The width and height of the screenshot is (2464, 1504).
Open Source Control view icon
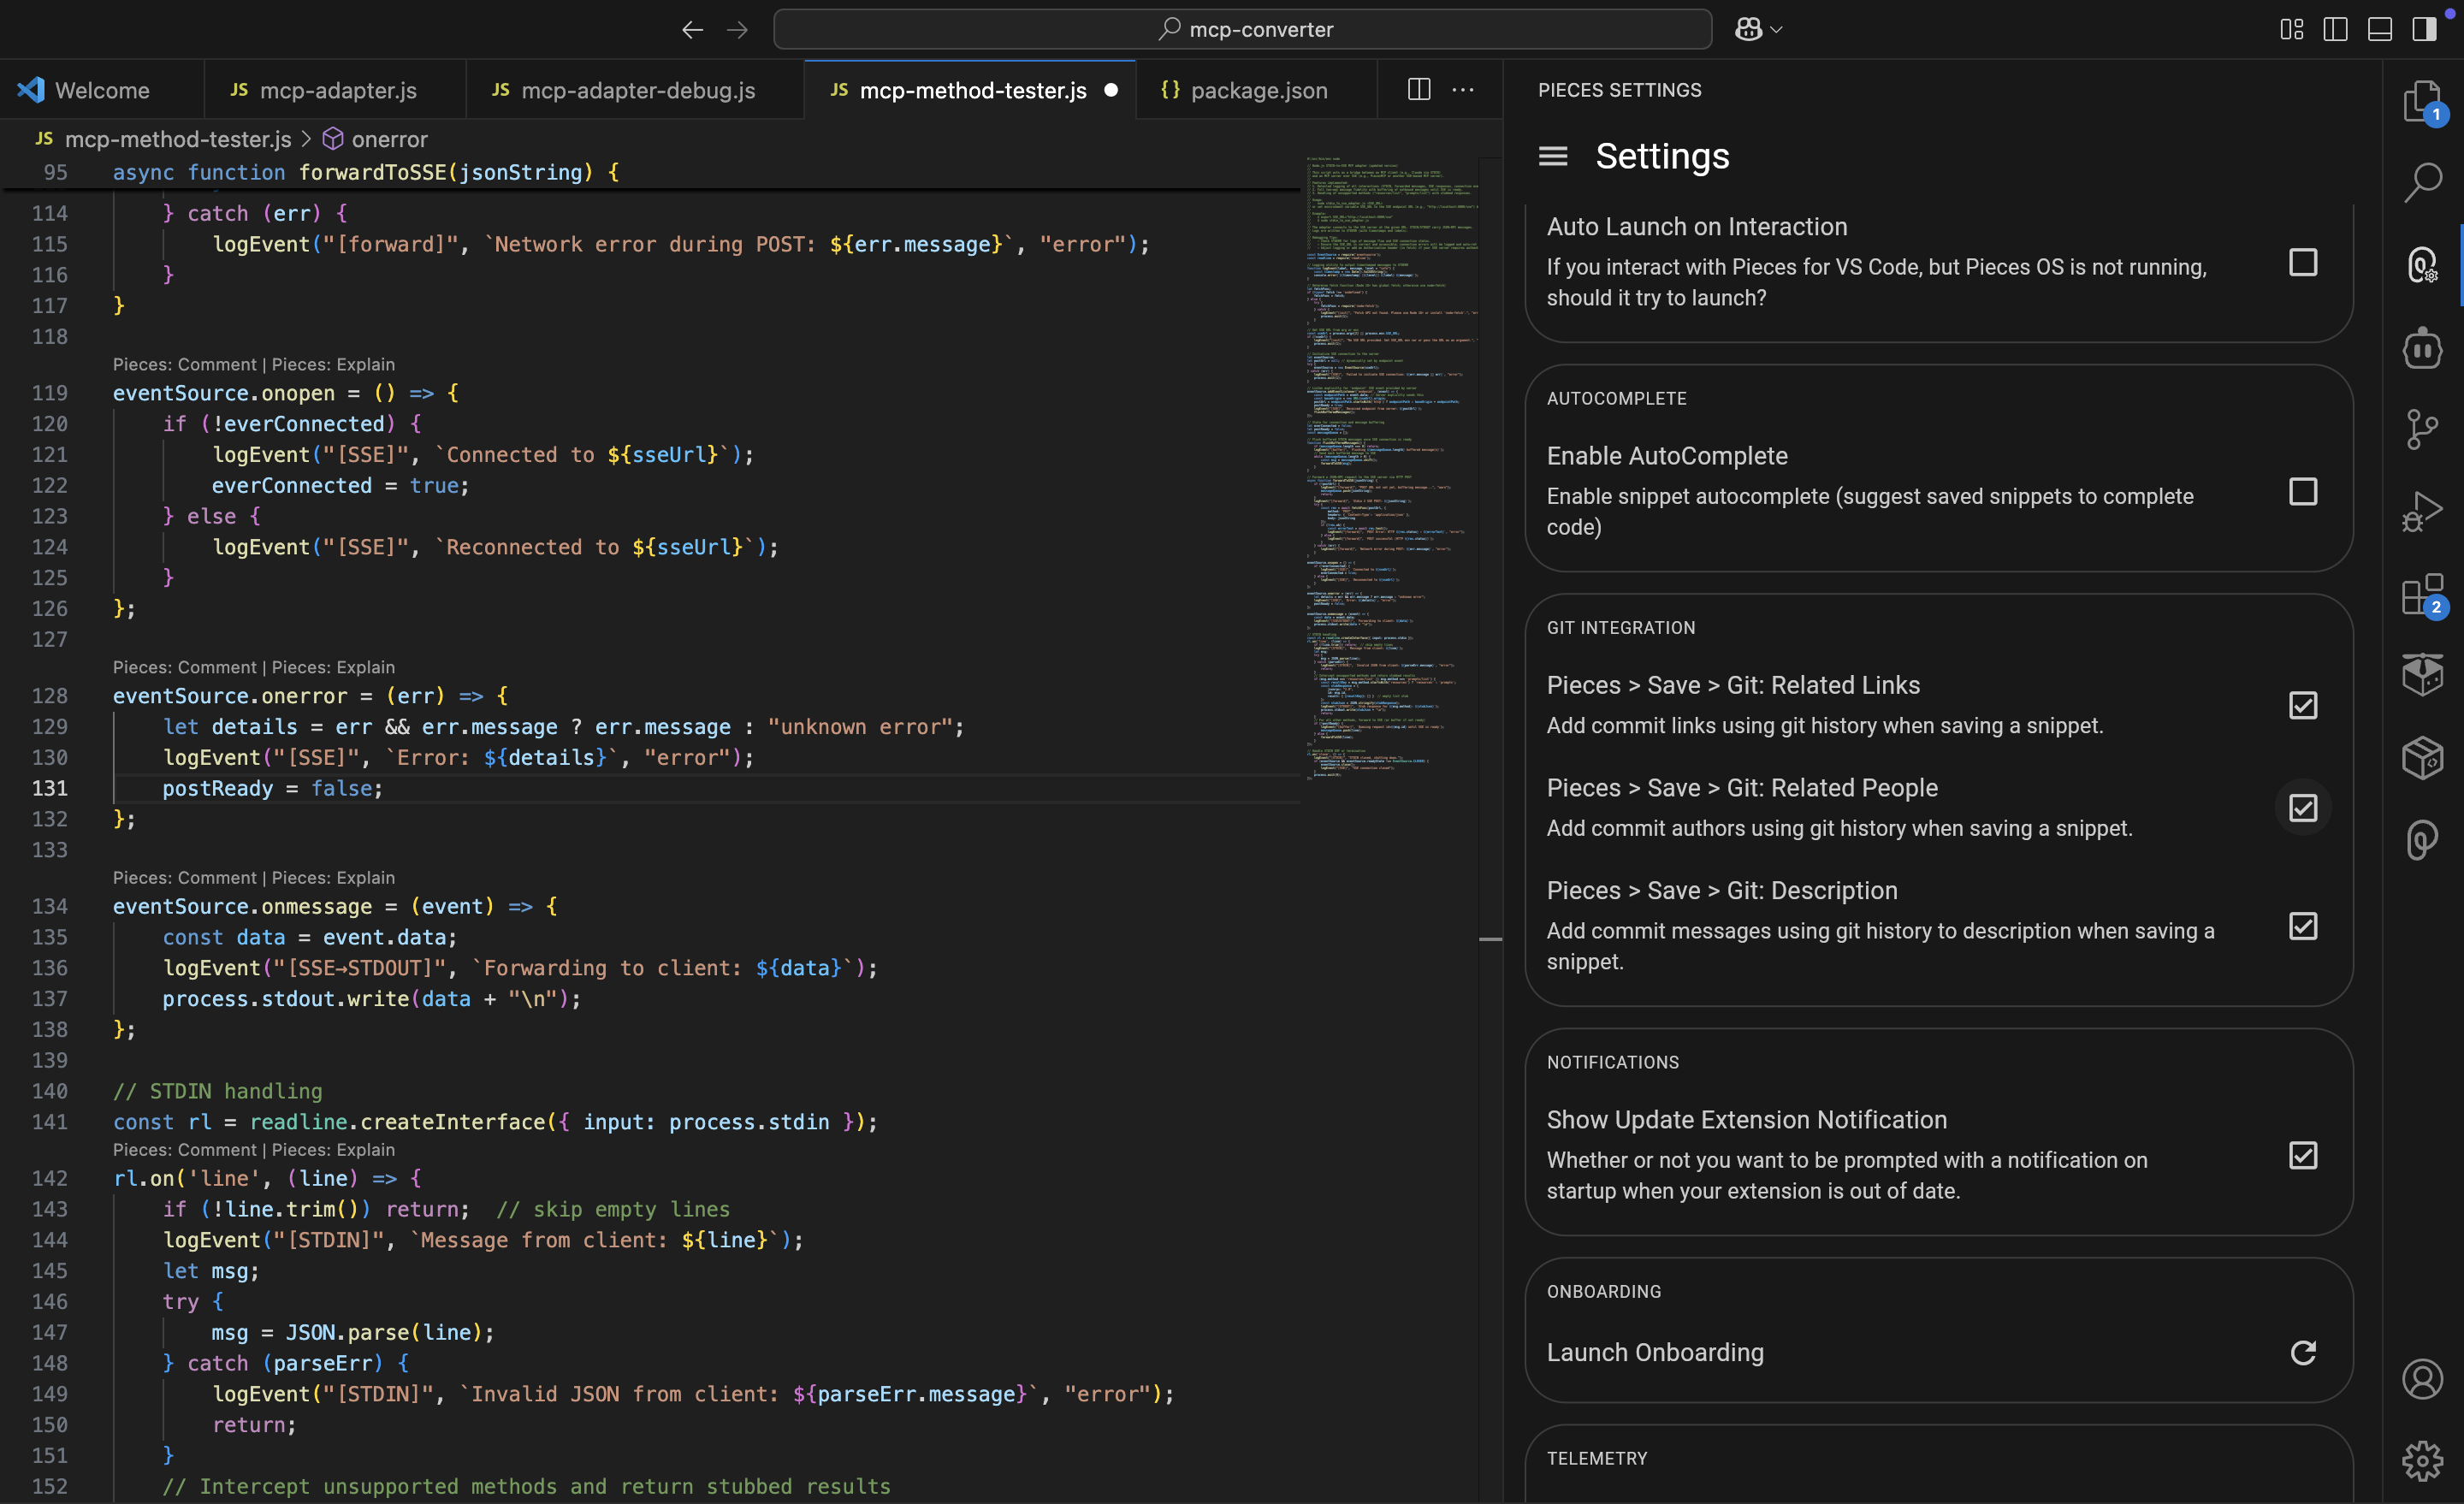click(2422, 430)
